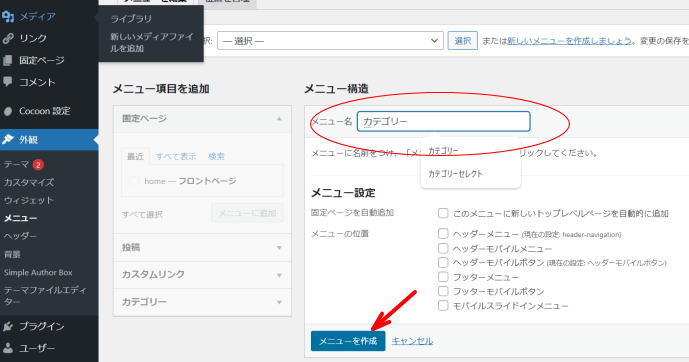Viewport: 689px width, 362px height.
Task: Click the Cocoon 設定 circle icon
Action: coord(8,111)
